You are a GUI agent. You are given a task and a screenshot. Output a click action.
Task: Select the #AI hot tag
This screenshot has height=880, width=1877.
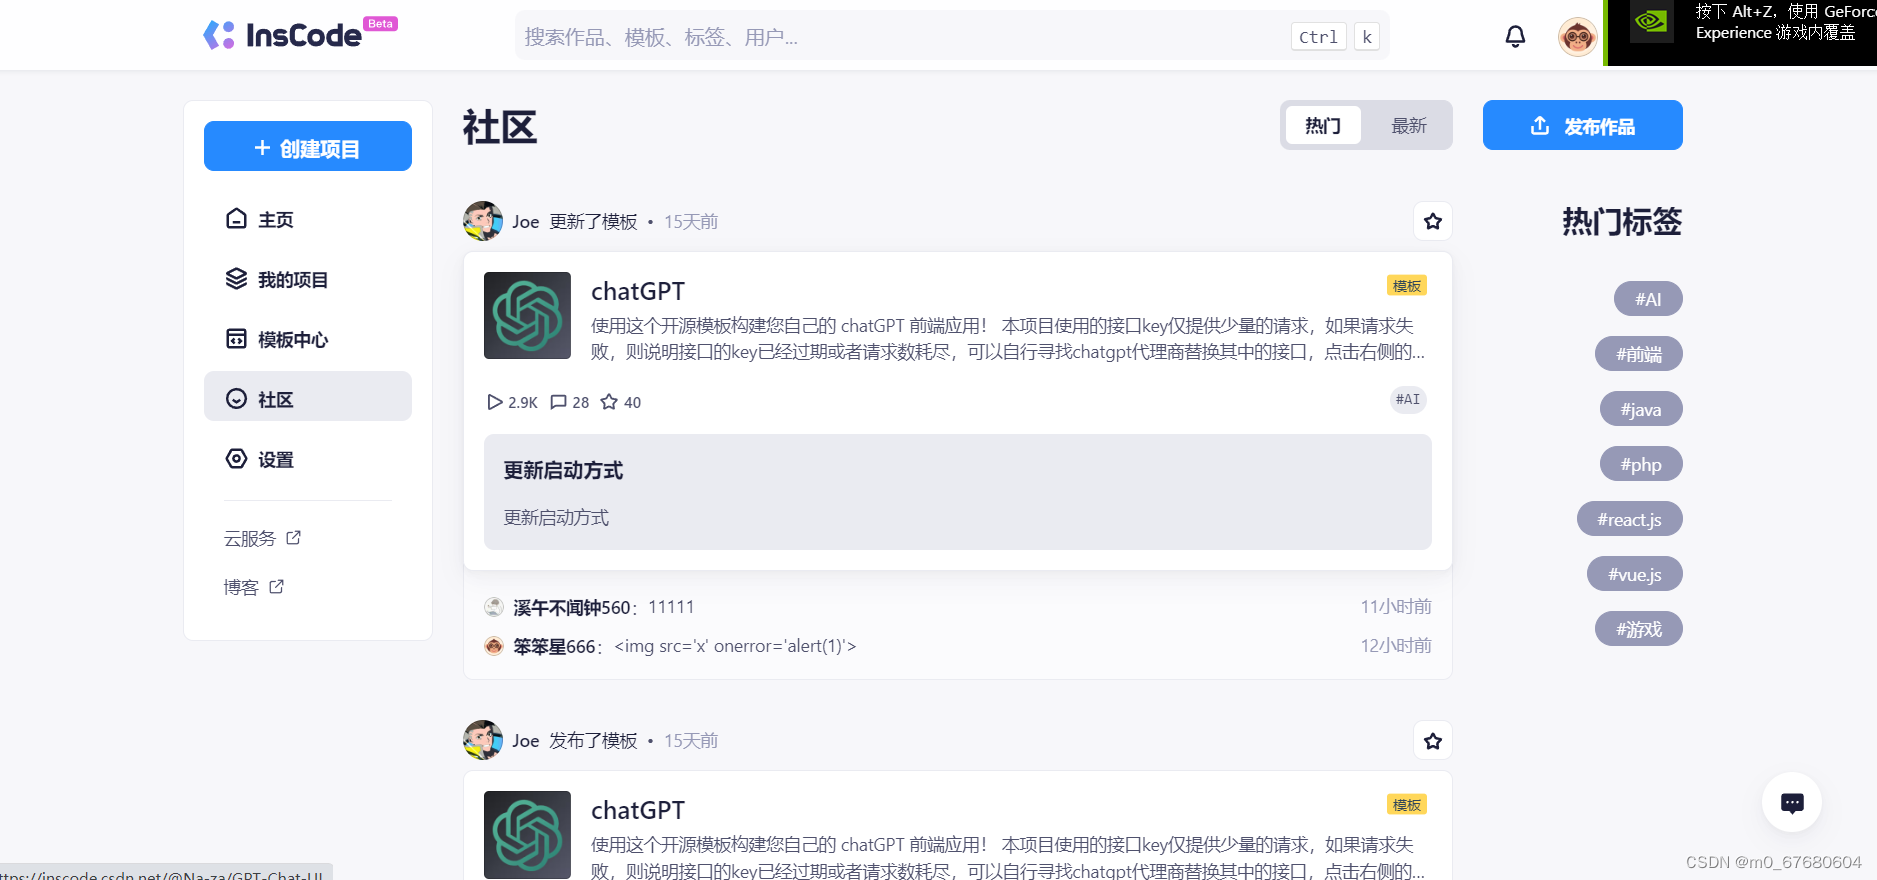(x=1648, y=299)
